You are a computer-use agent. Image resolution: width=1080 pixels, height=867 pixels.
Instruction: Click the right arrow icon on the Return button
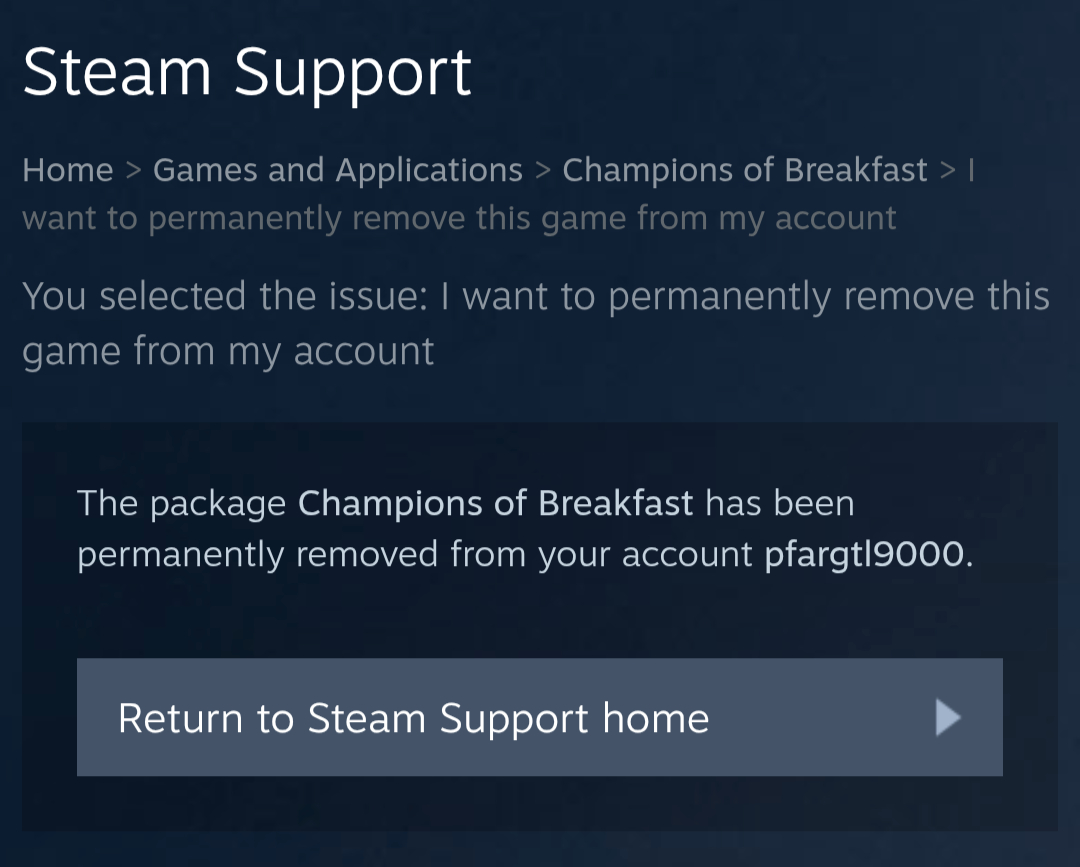947,718
